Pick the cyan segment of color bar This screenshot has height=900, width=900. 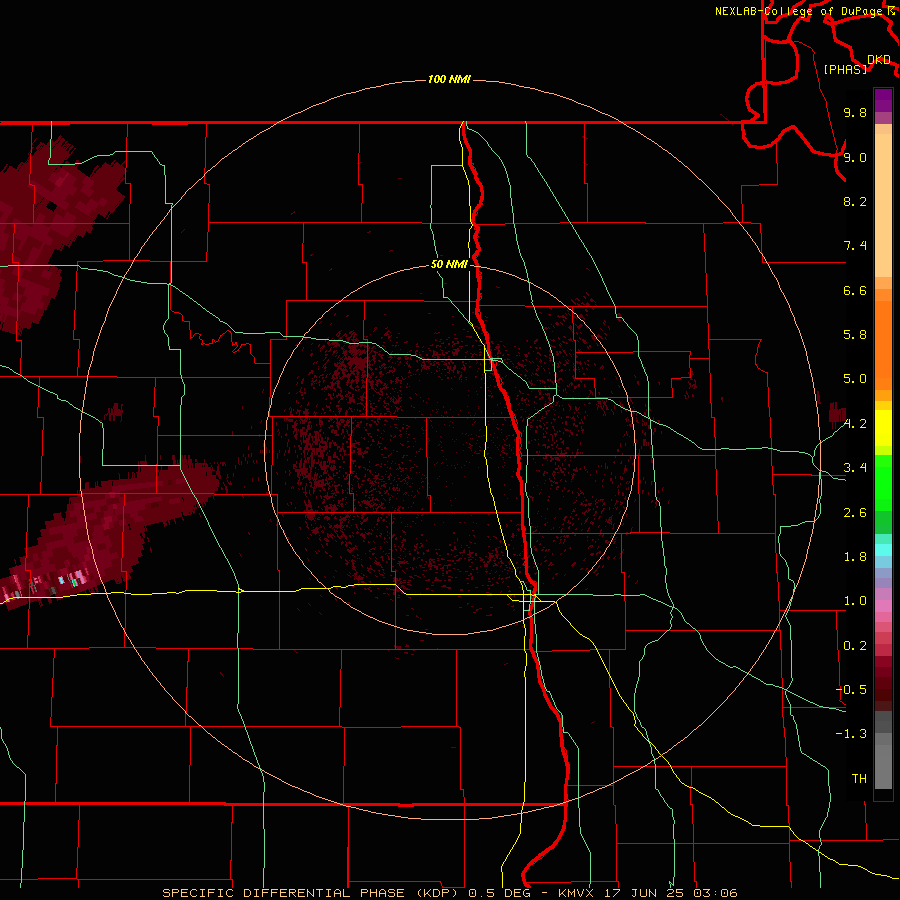883,550
